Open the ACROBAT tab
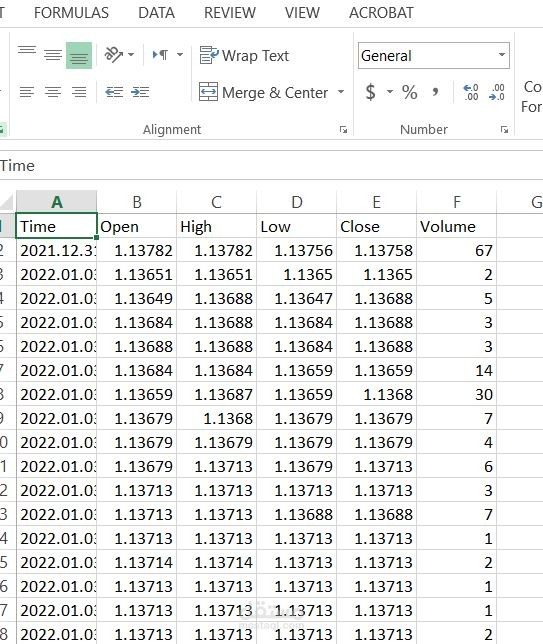This screenshot has height=644, width=543. point(381,13)
